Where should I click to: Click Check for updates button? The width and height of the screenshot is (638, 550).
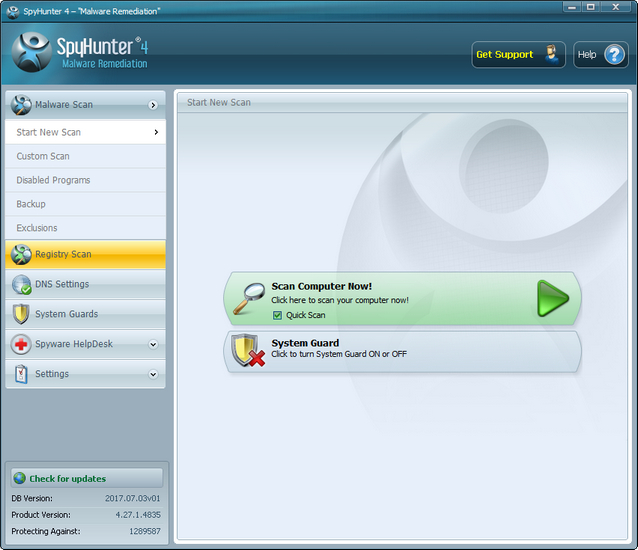[87, 478]
